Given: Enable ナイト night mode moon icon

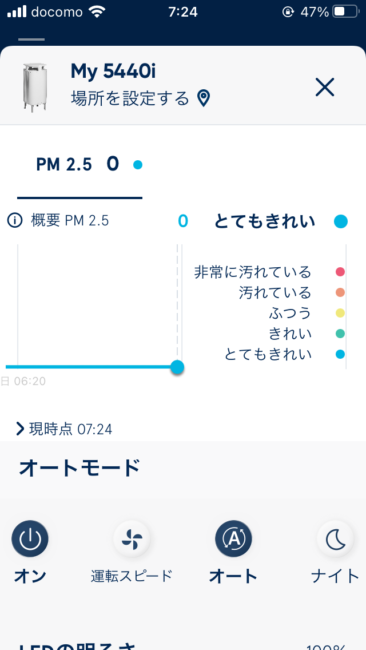Looking at the screenshot, I should (335, 538).
